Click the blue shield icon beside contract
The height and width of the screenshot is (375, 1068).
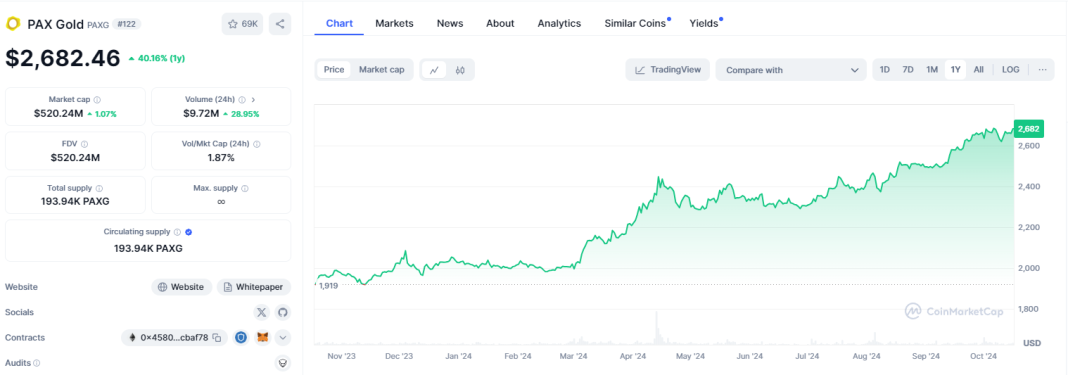point(240,338)
